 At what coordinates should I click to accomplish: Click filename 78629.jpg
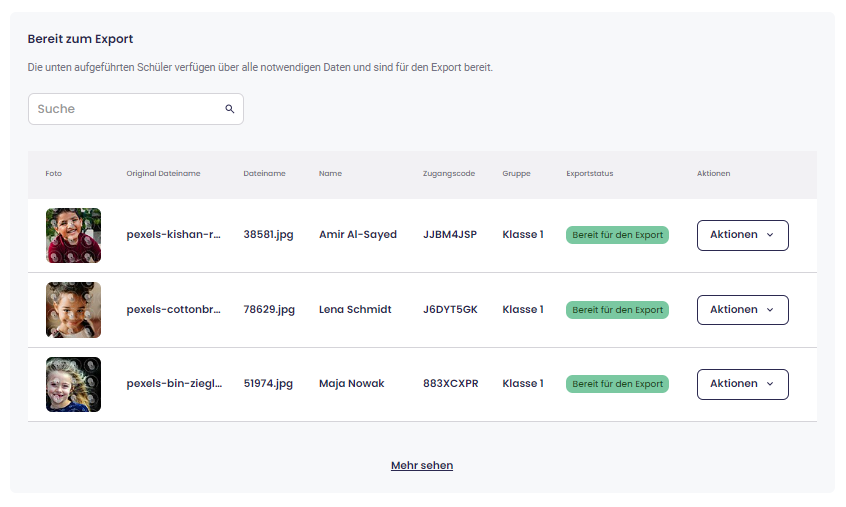coord(269,310)
